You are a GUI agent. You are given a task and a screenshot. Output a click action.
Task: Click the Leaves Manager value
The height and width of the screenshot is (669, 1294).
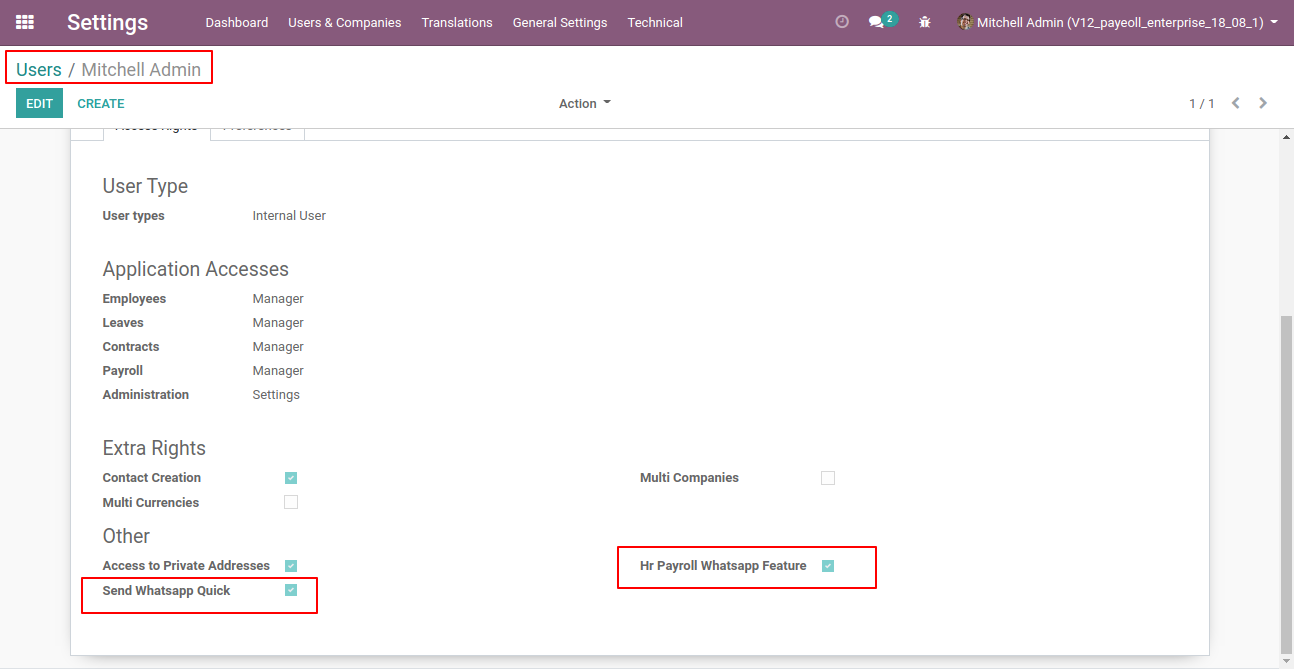278,323
